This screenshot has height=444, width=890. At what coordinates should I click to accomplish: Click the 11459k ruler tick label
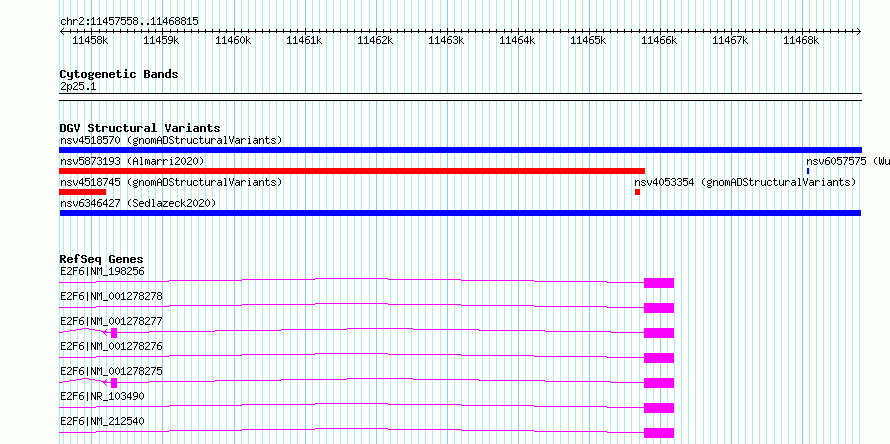coord(161,40)
